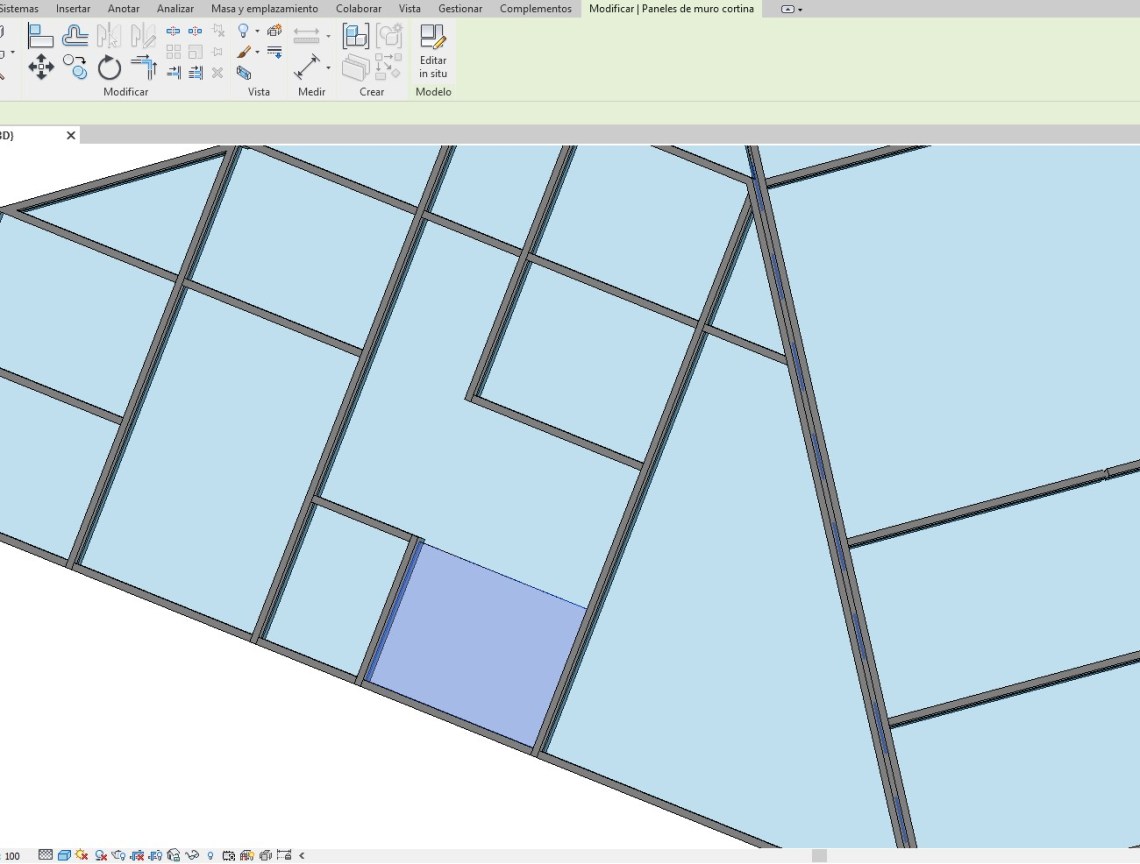This screenshot has height=864, width=1140.
Task: Switch to the Anotar ribbon tab
Action: point(123,9)
